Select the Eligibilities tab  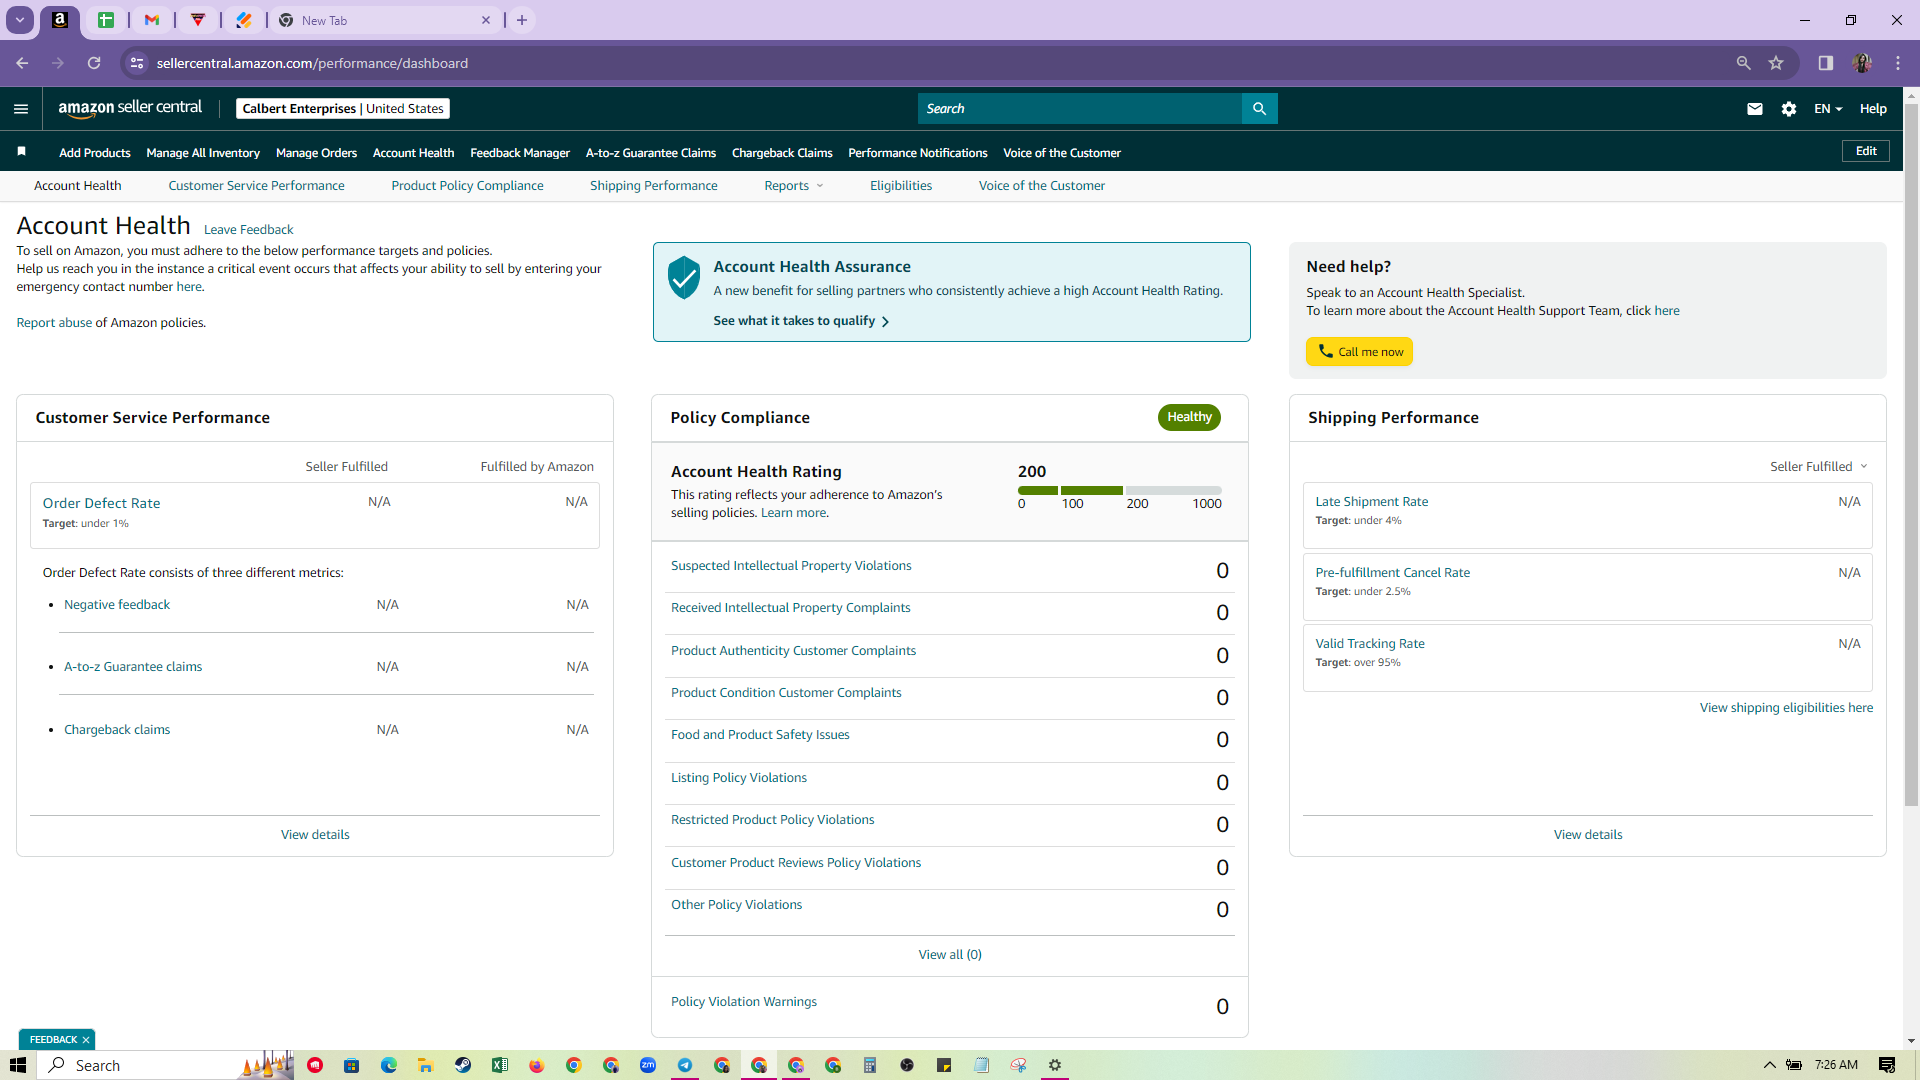900,186
